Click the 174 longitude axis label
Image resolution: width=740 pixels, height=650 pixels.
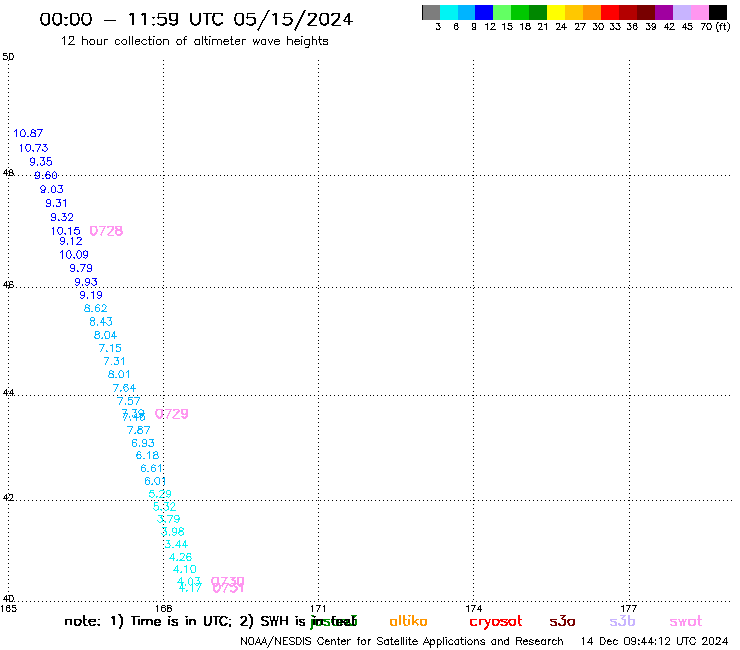click(x=473, y=609)
